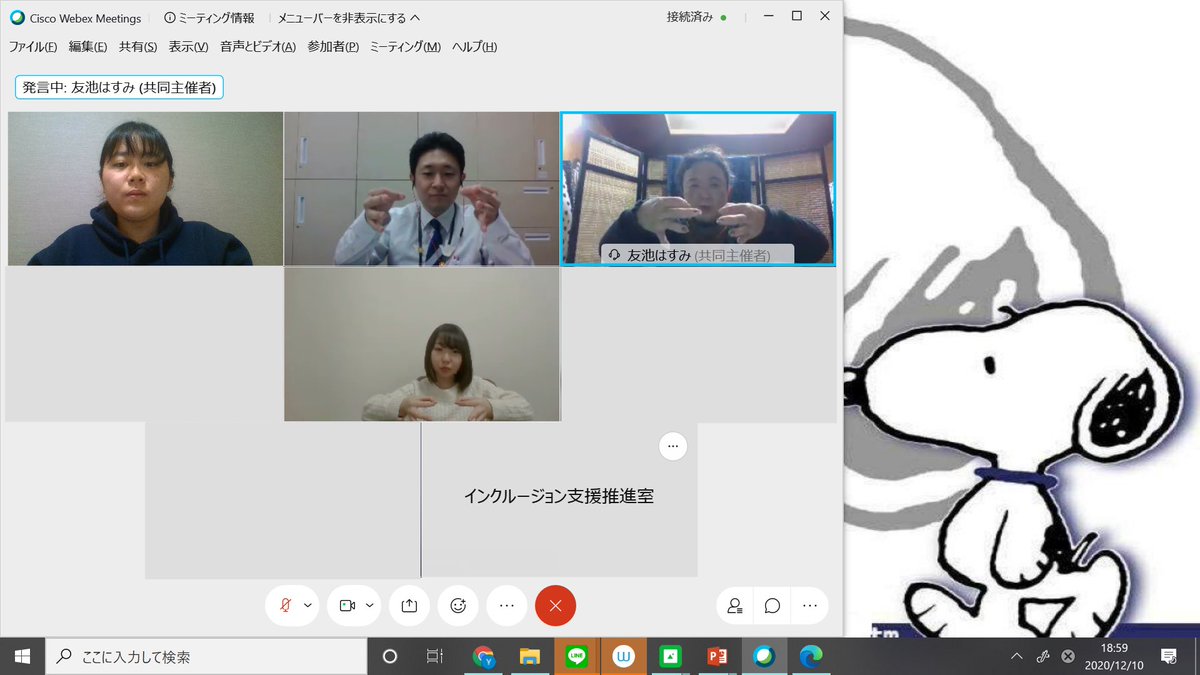Open Chrome from the taskbar
This screenshot has width=1200, height=675.
click(484, 656)
